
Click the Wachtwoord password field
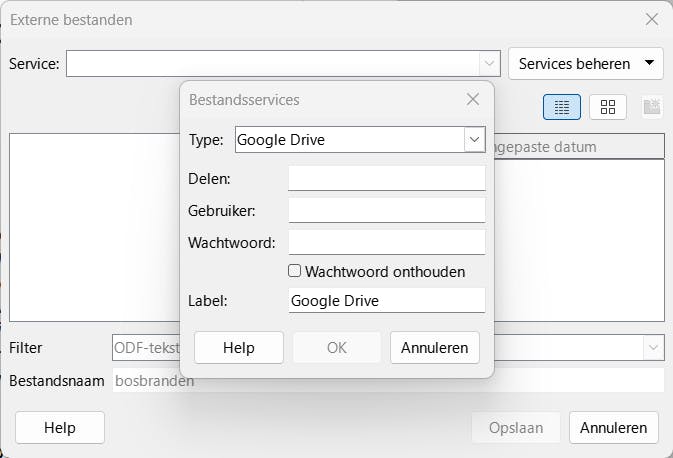click(x=386, y=242)
